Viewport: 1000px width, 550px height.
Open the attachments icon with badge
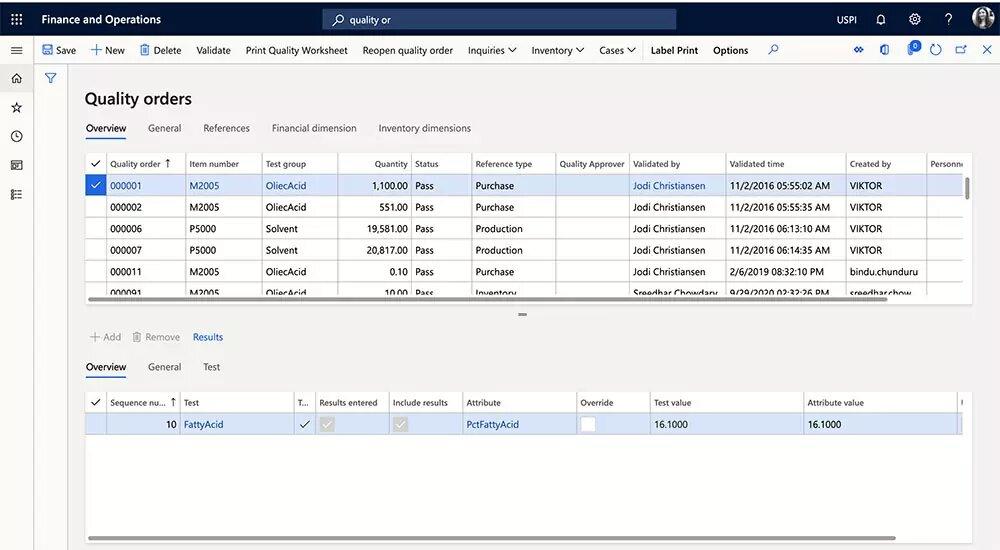(913, 48)
